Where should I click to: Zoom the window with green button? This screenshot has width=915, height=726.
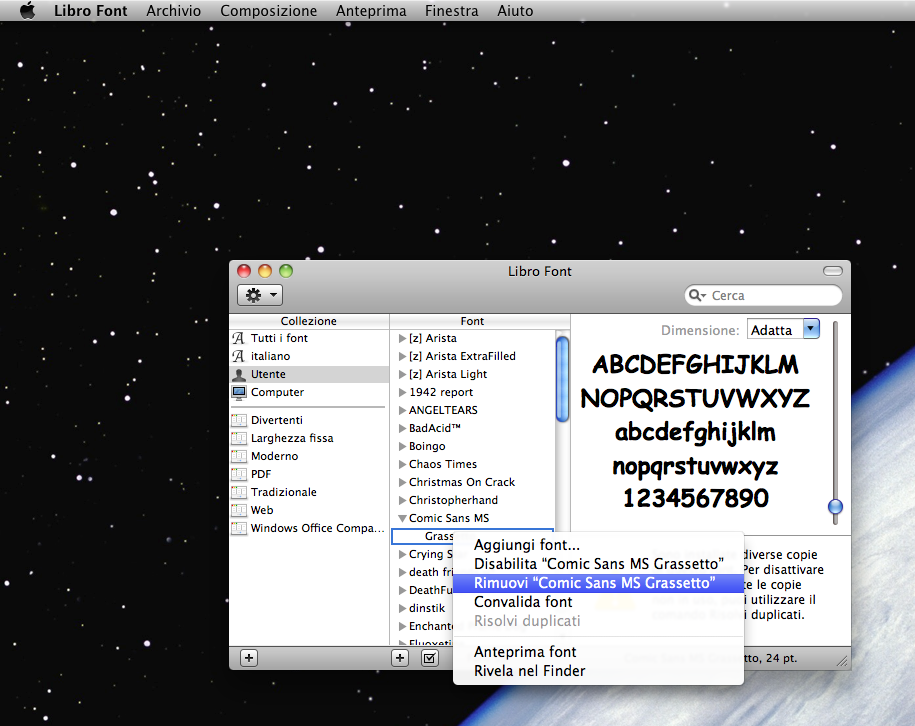[x=286, y=271]
